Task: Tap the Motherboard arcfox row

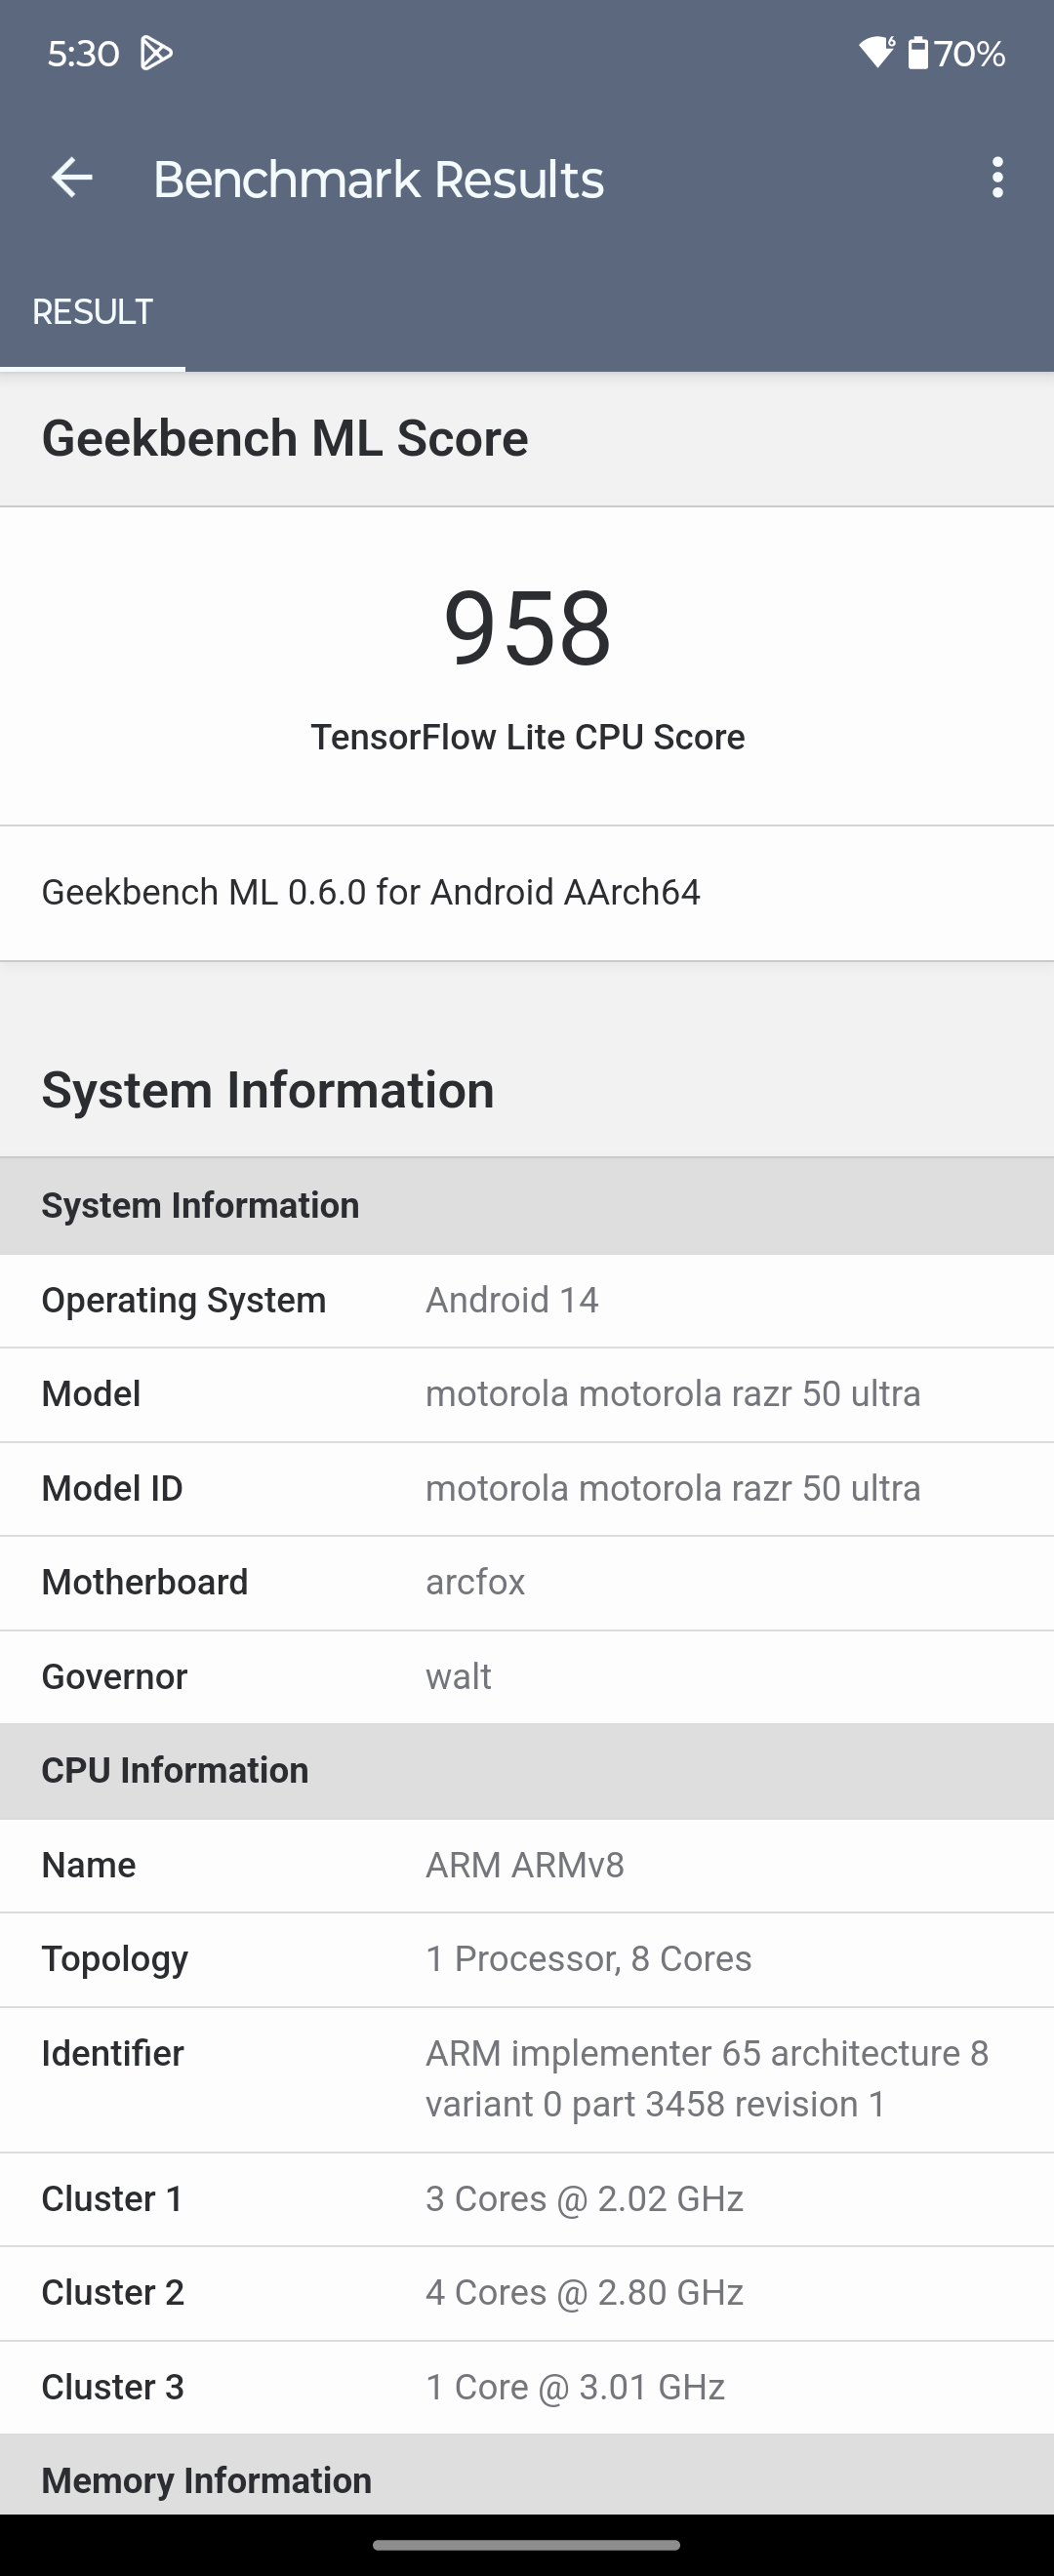Action: point(527,1582)
